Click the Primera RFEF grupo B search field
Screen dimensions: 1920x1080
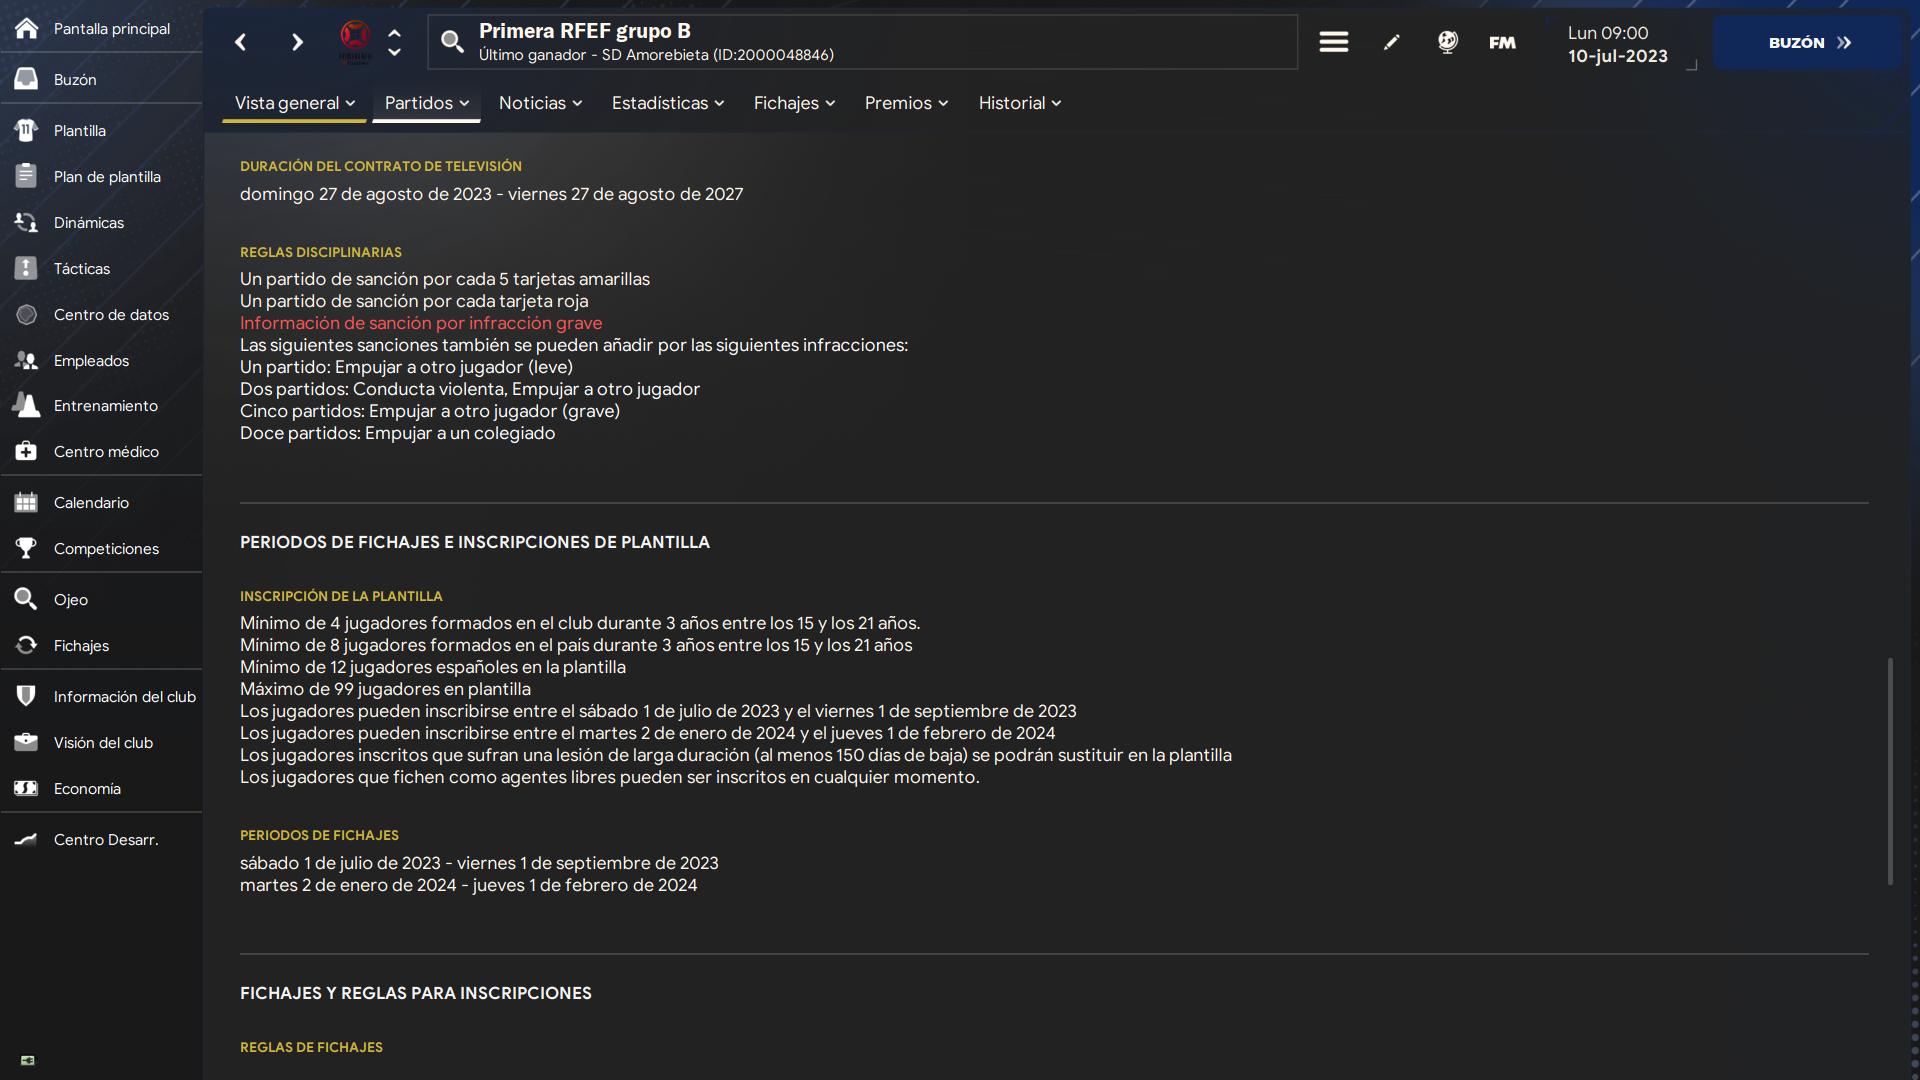(862, 42)
